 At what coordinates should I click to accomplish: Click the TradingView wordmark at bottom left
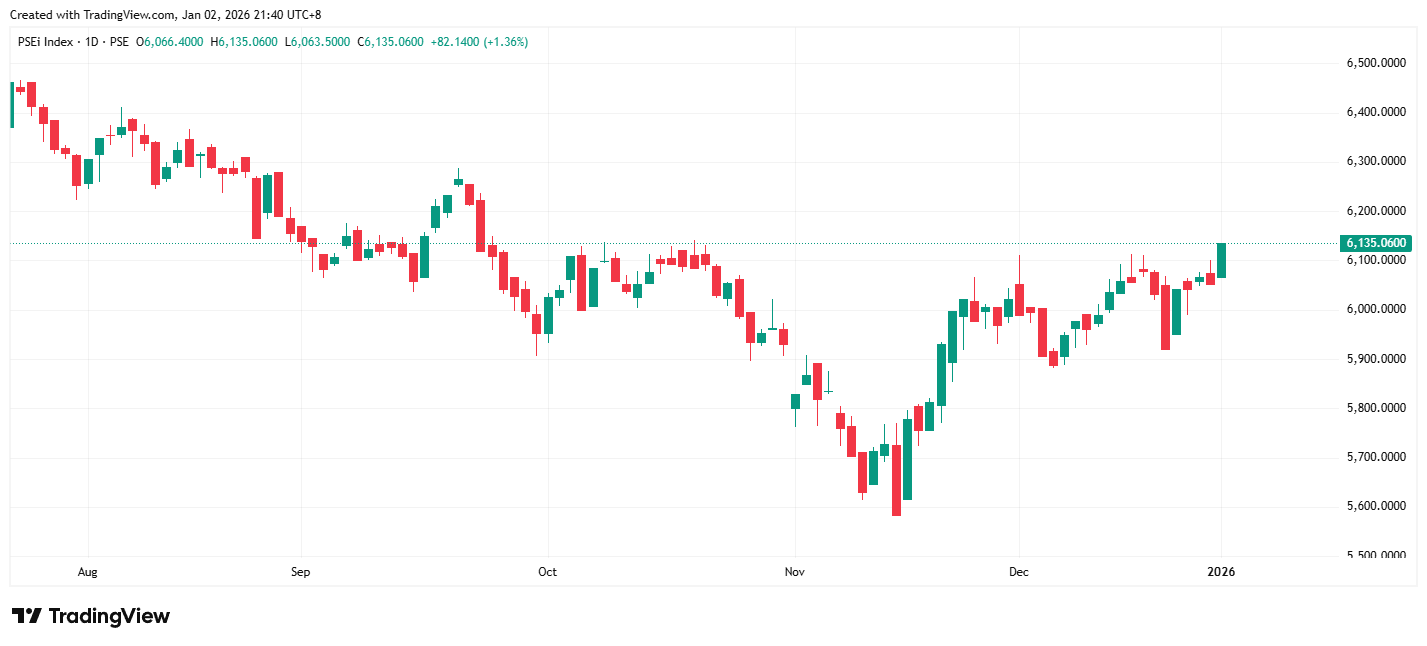109,616
